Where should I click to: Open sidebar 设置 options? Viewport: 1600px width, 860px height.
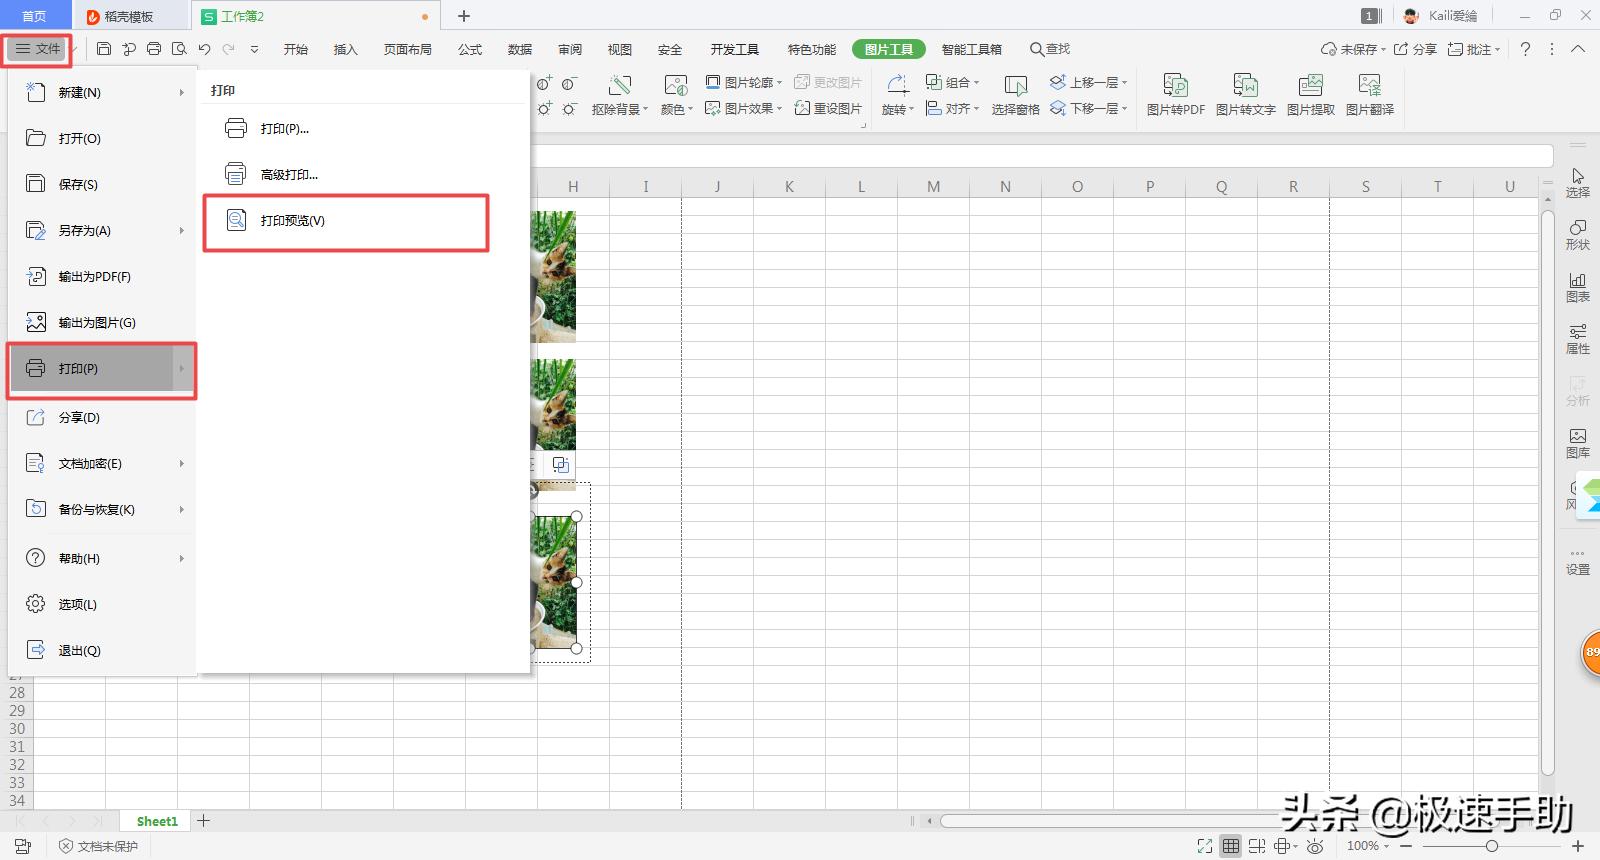pos(1578,562)
